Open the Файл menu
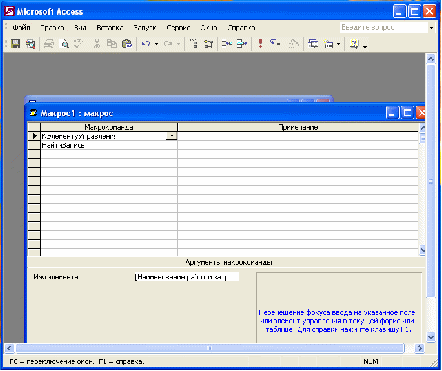Image resolution: width=442 pixels, height=371 pixels. pos(21,28)
